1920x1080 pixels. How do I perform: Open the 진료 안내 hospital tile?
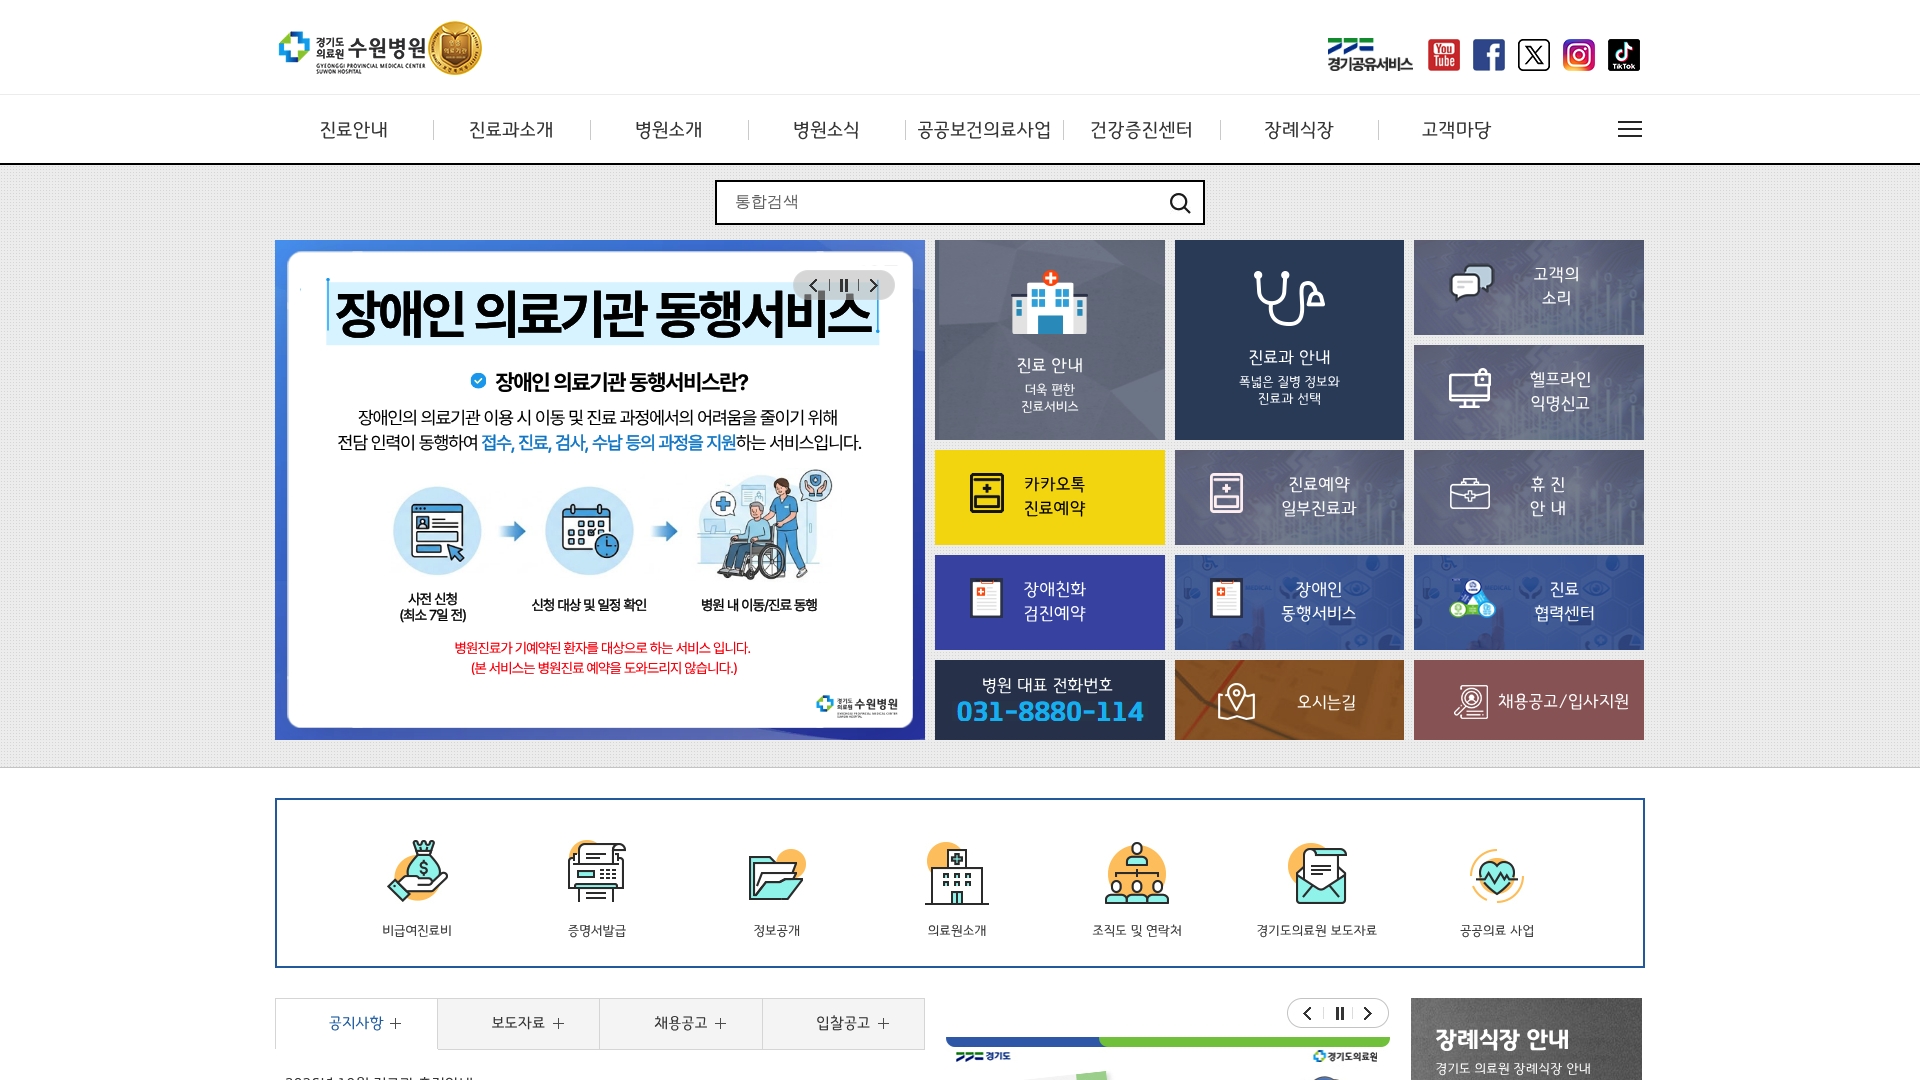tap(1049, 340)
